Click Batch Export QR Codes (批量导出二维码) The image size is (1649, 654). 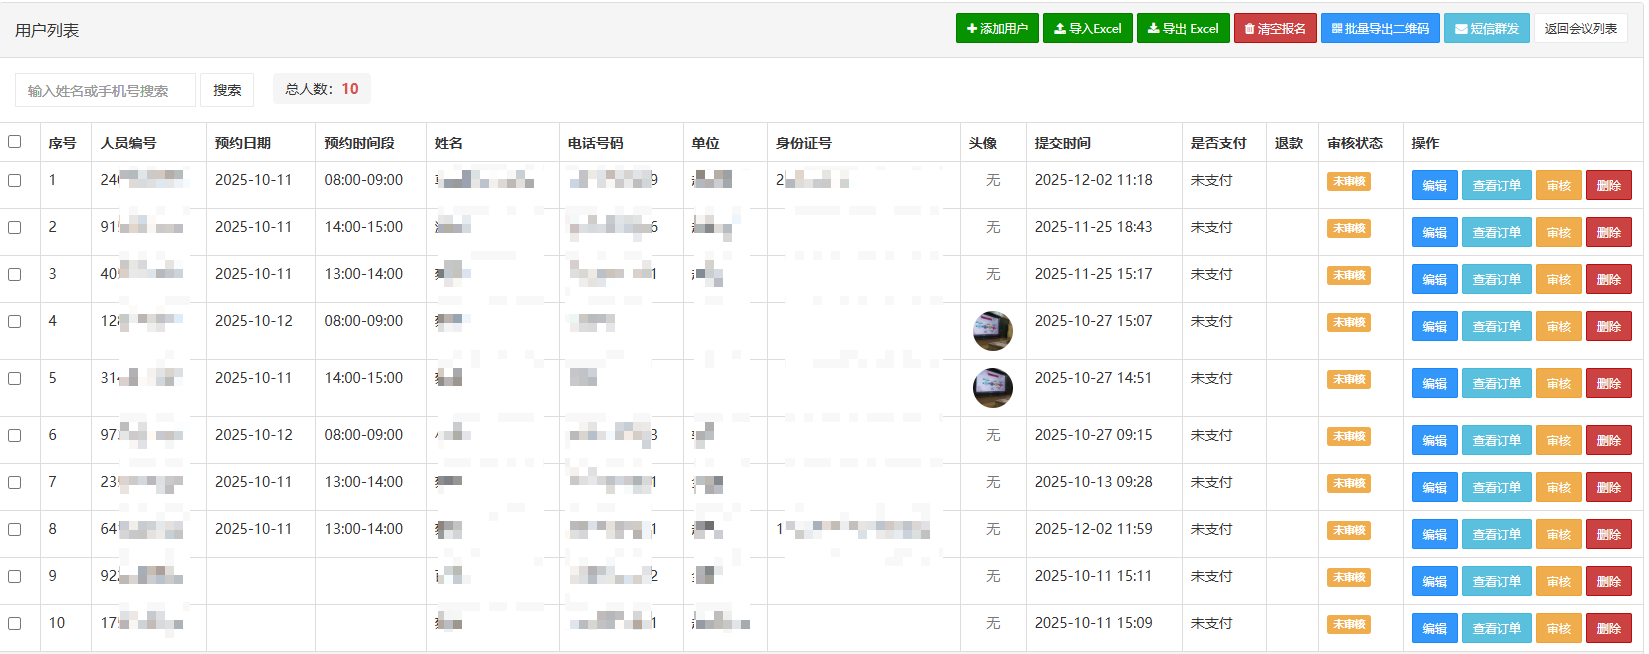(x=1379, y=28)
